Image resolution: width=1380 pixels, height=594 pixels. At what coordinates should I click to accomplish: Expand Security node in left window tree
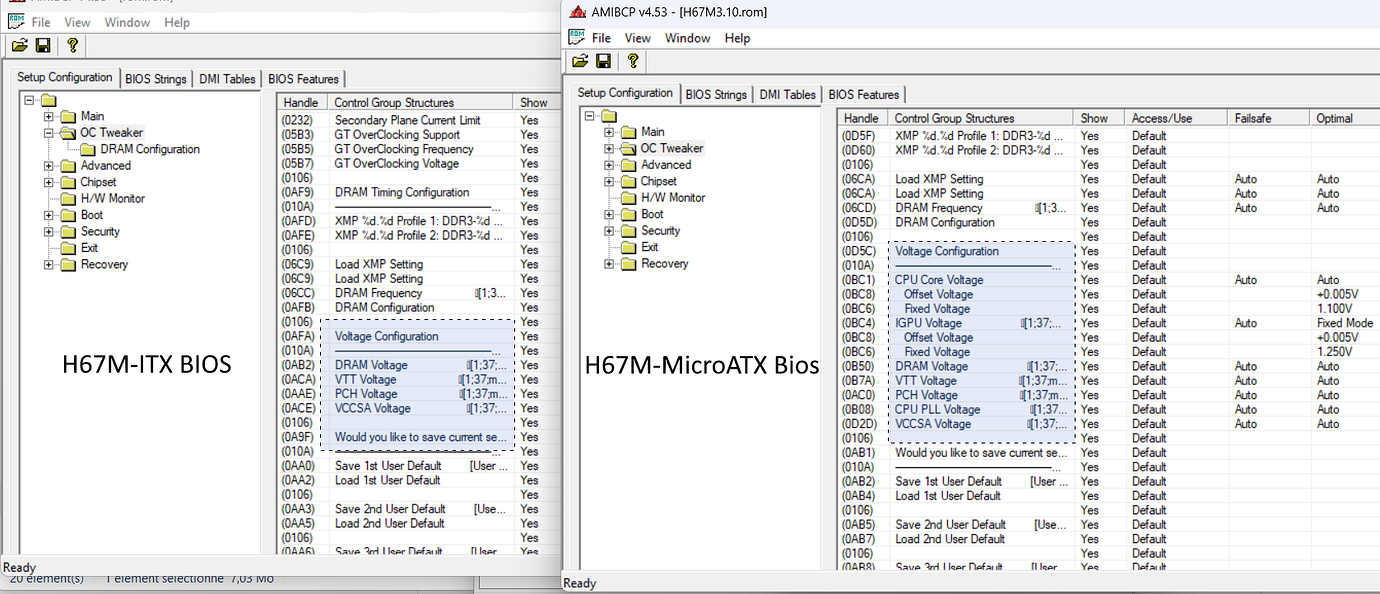48,231
